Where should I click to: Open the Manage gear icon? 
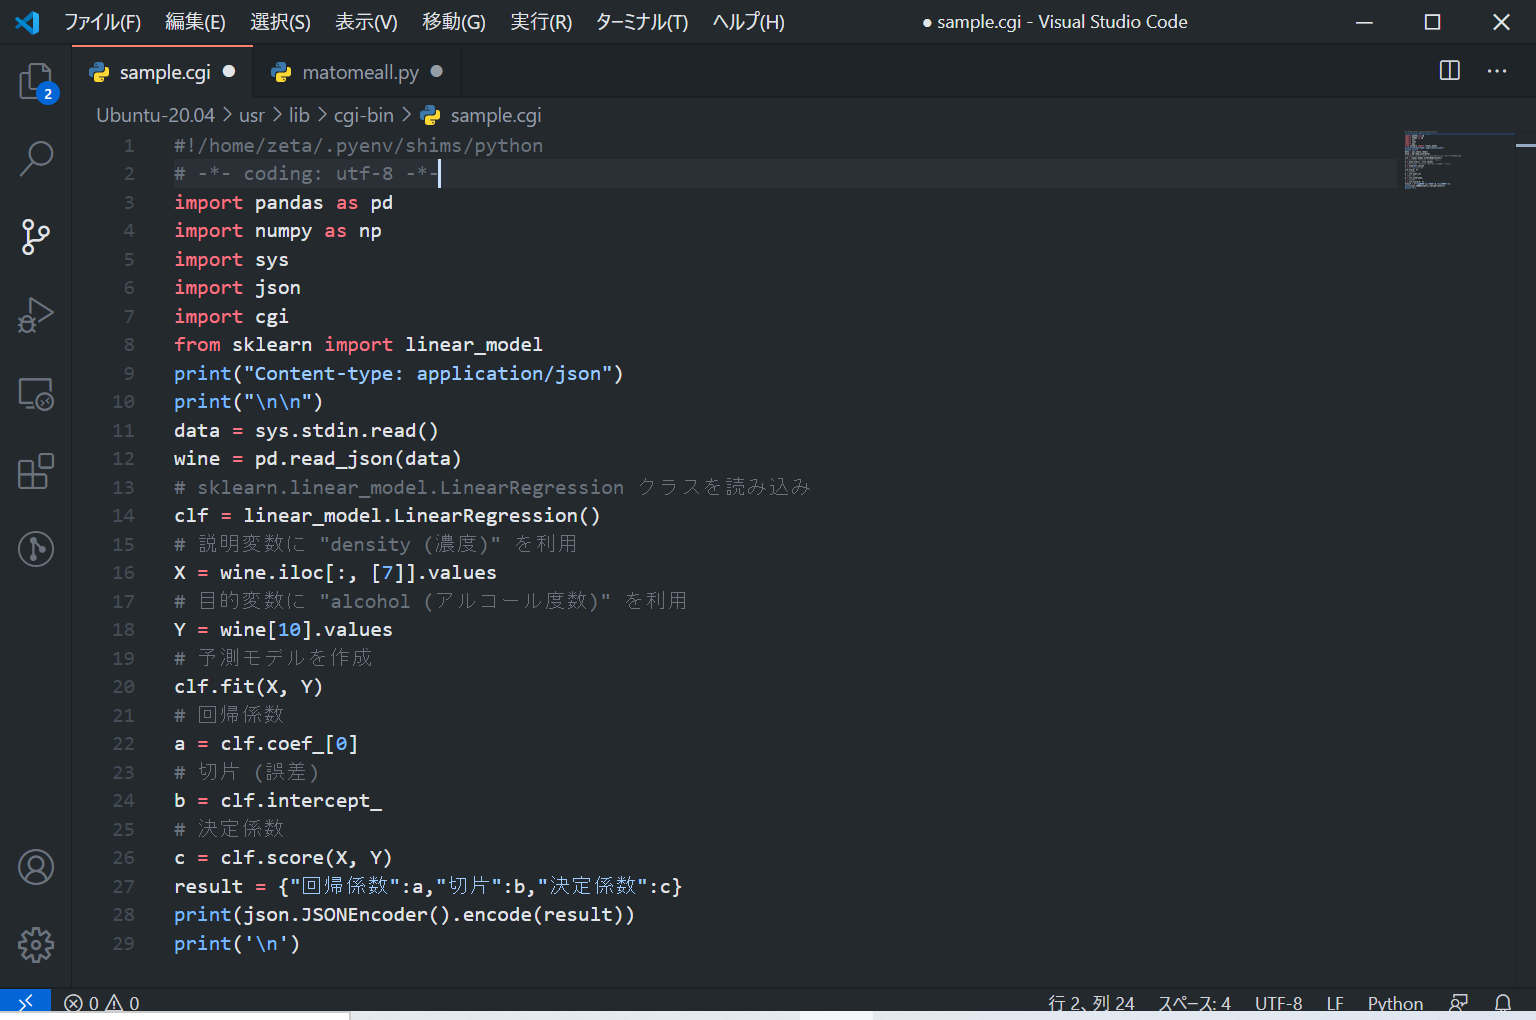[36, 944]
